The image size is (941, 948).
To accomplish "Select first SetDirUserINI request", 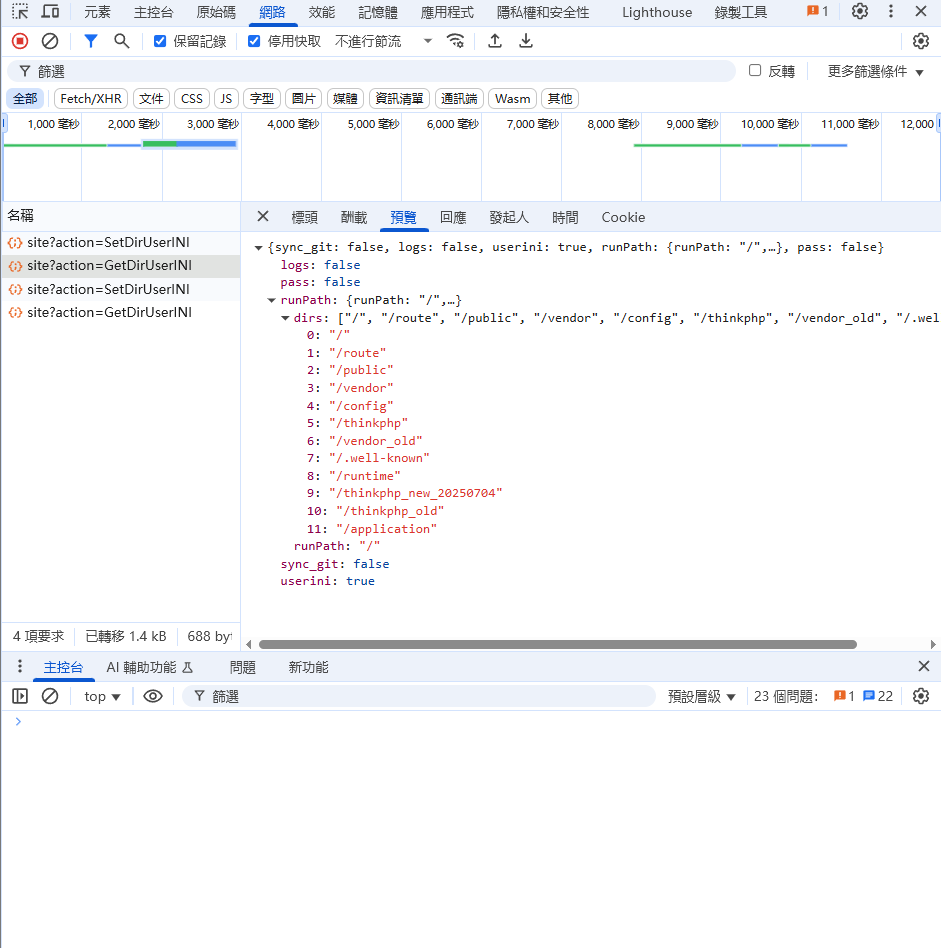I will tap(120, 242).
